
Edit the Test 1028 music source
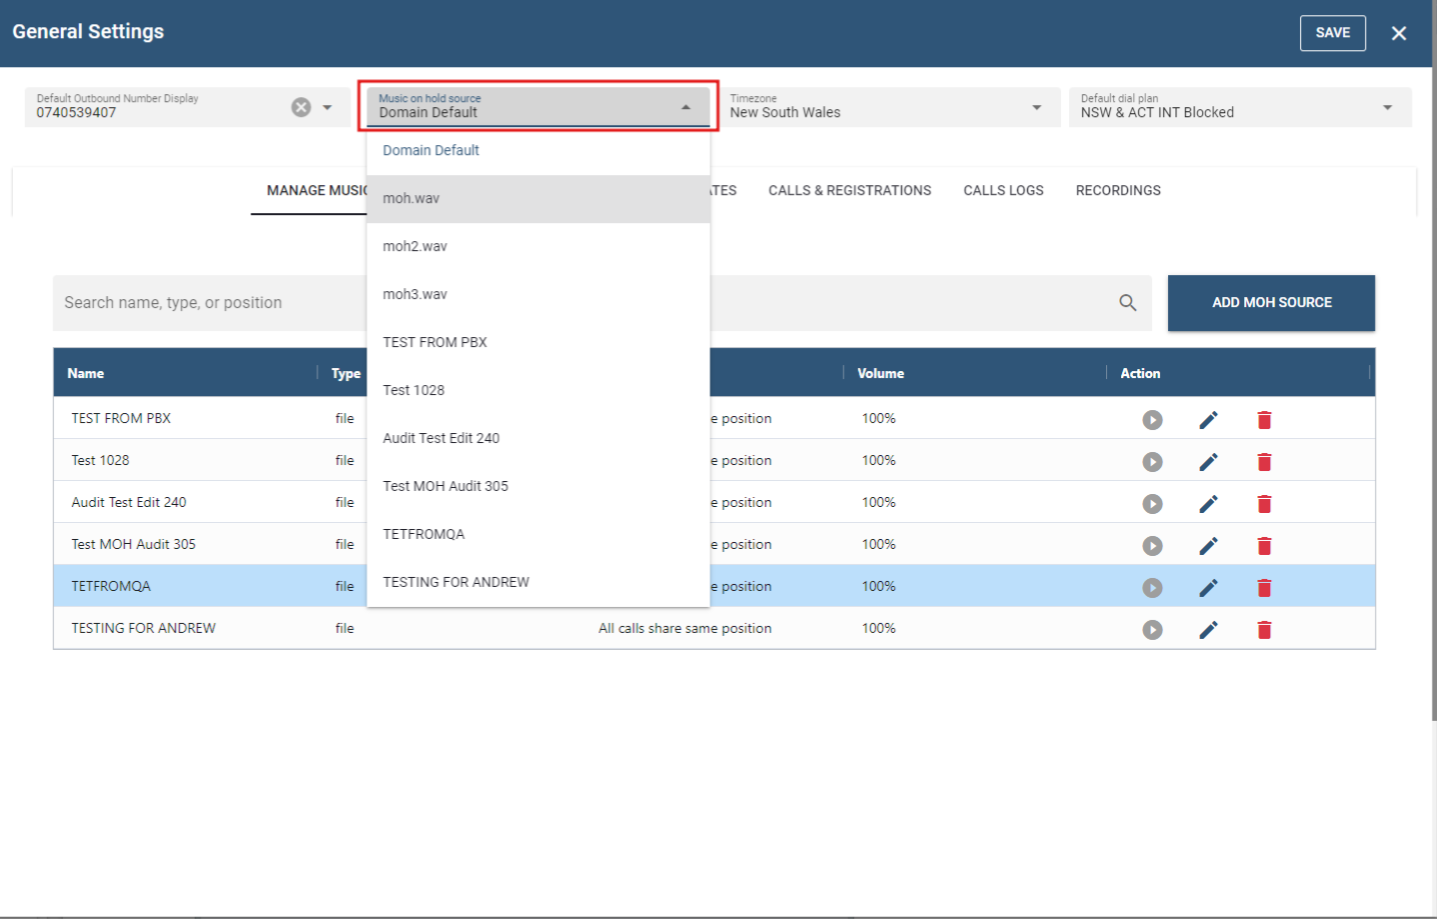click(1208, 462)
